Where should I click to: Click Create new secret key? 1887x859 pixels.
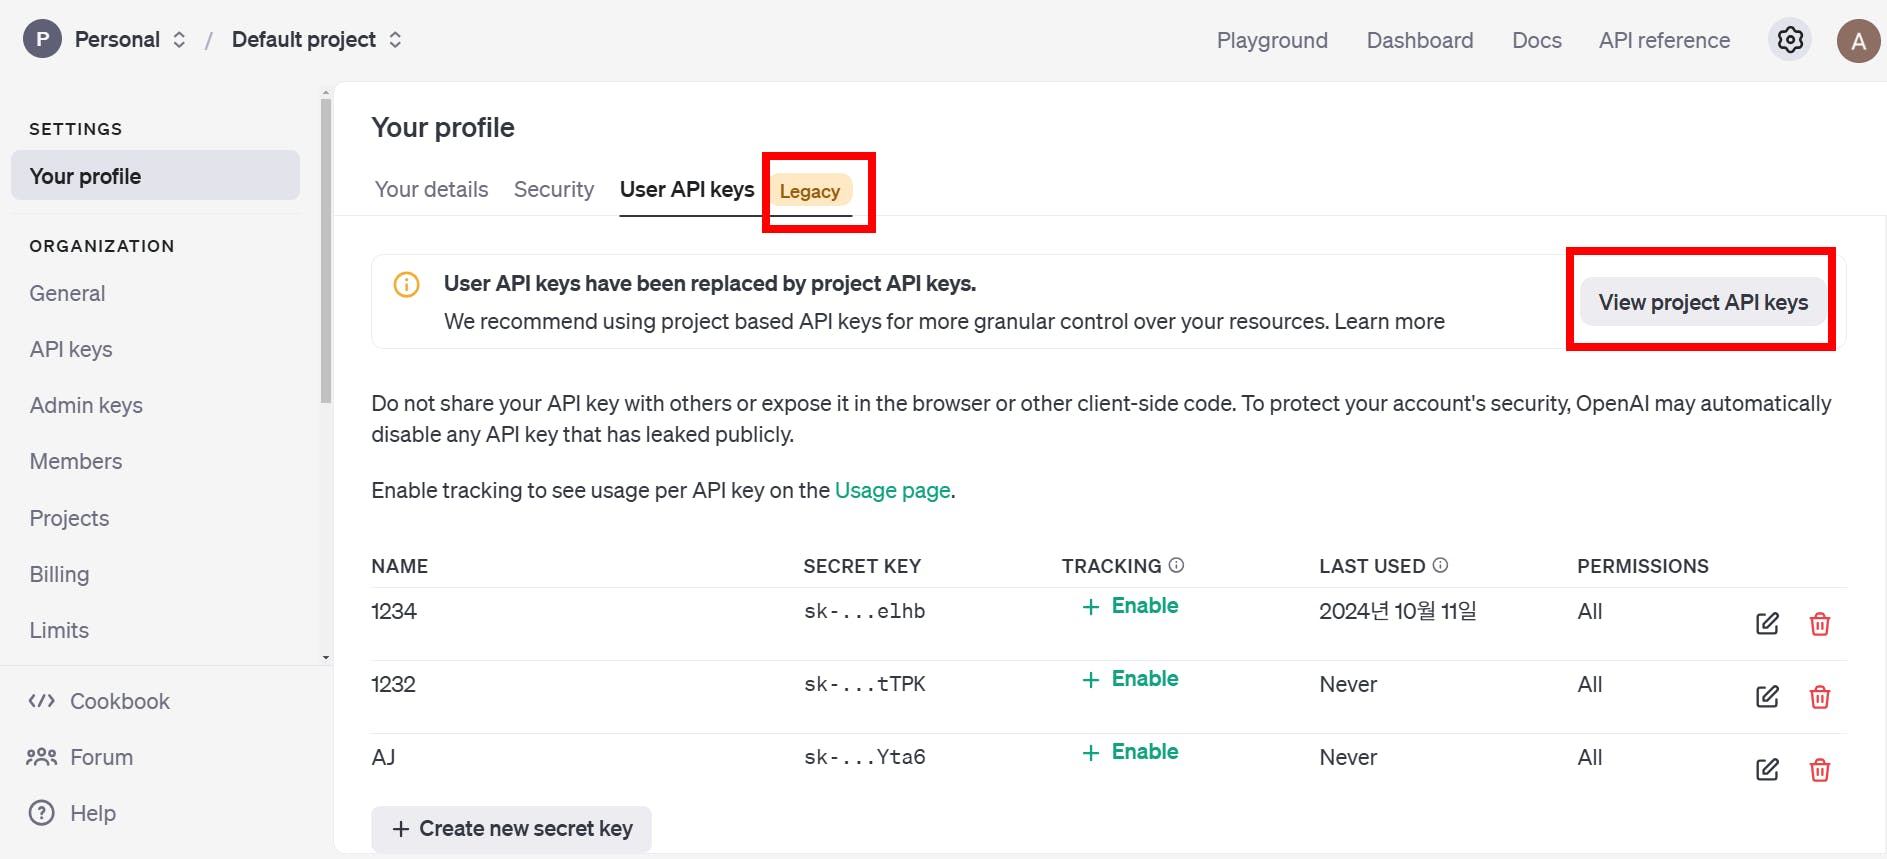[x=511, y=829]
